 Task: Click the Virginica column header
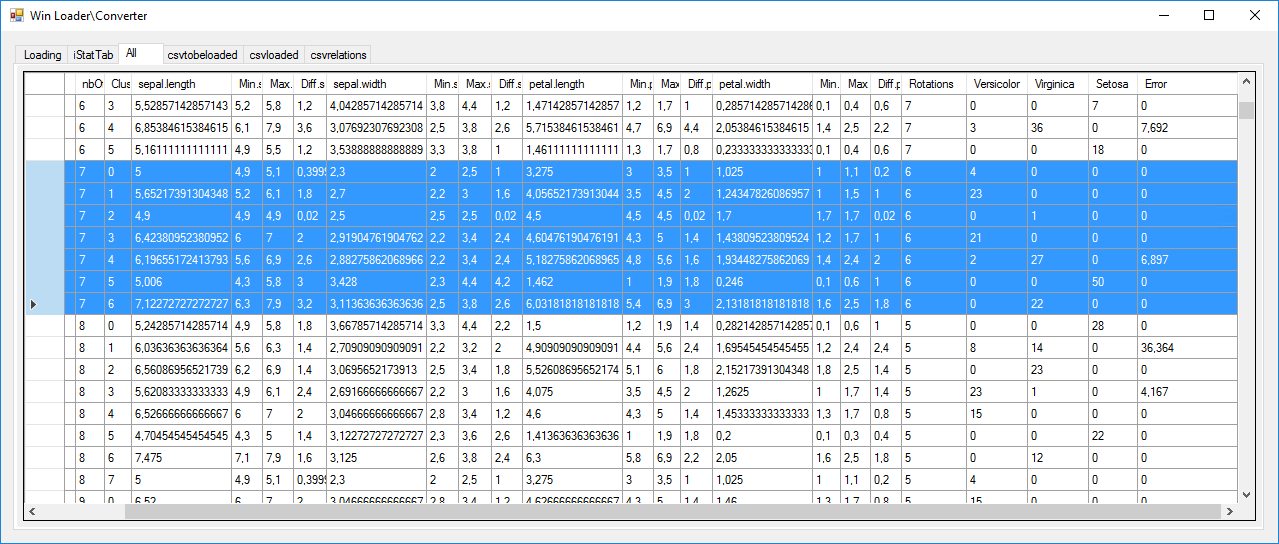[1058, 84]
